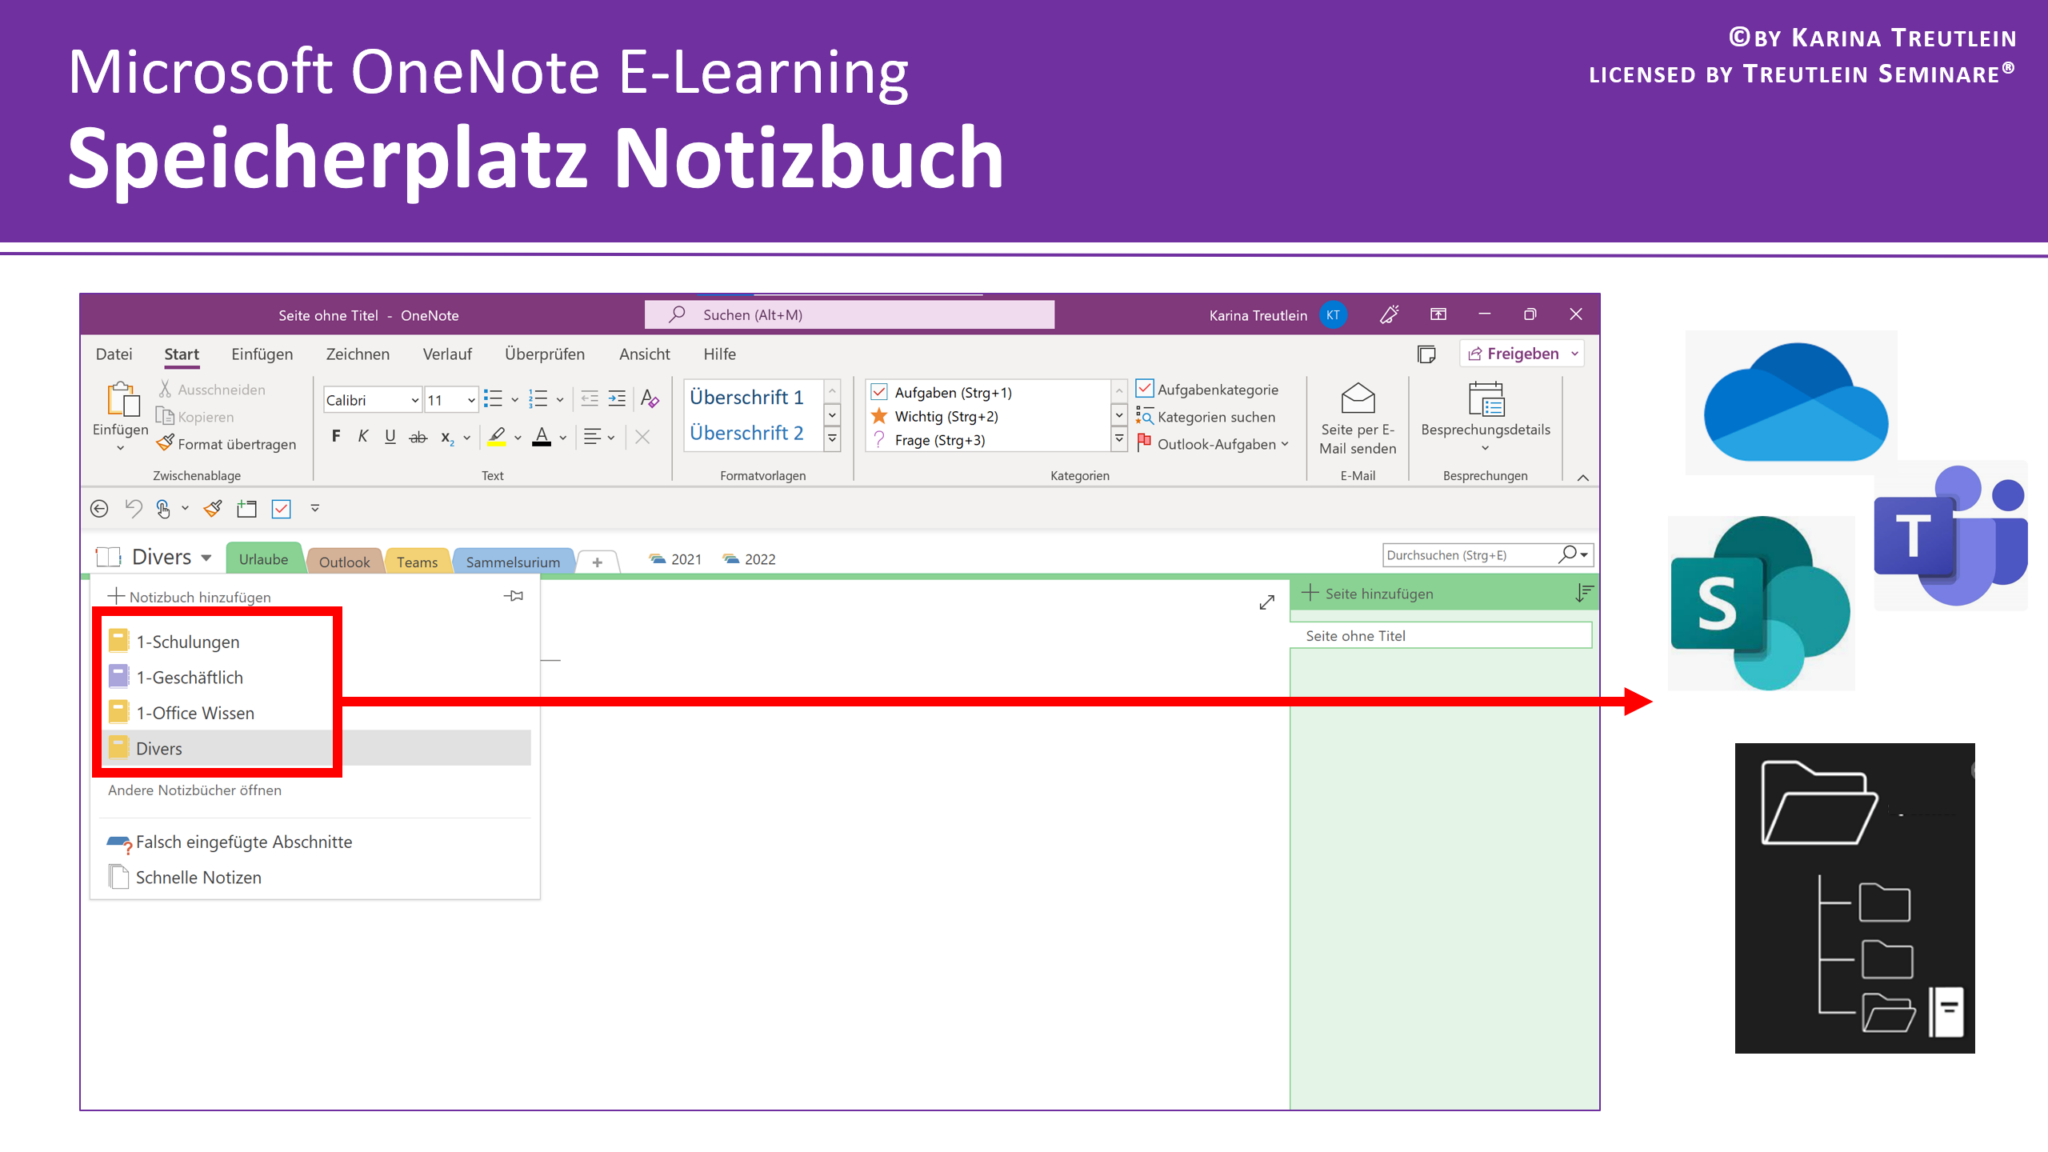The image size is (2048, 1152).
Task: Activate the Format übertragen painter tool
Action: tap(227, 443)
